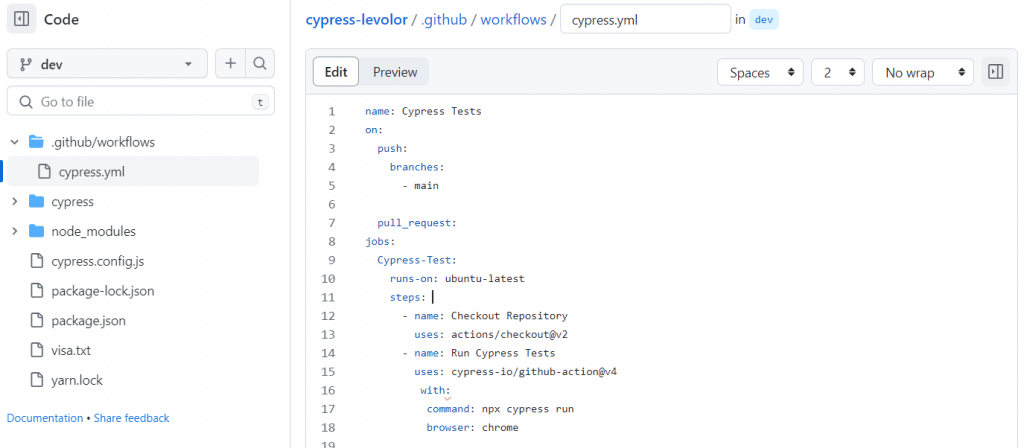Open the dev branch selector dropdown
1024x448 pixels.
[107, 64]
